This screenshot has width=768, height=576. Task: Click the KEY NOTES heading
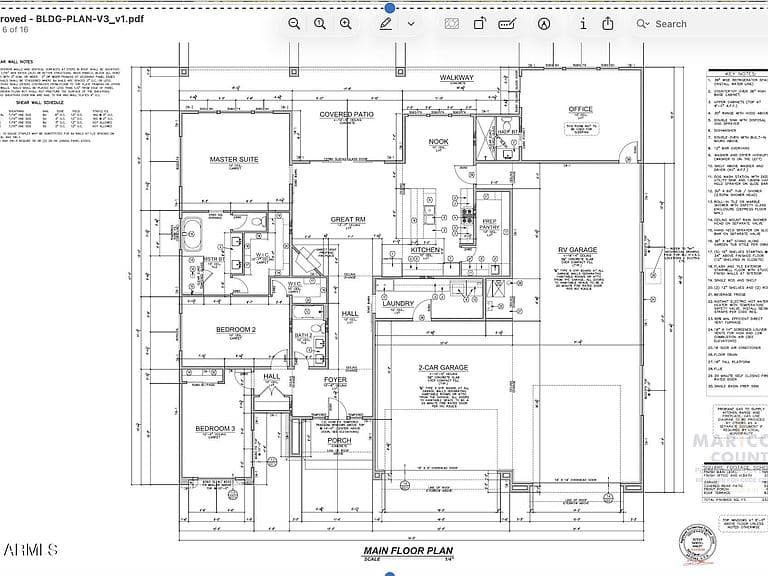click(741, 72)
